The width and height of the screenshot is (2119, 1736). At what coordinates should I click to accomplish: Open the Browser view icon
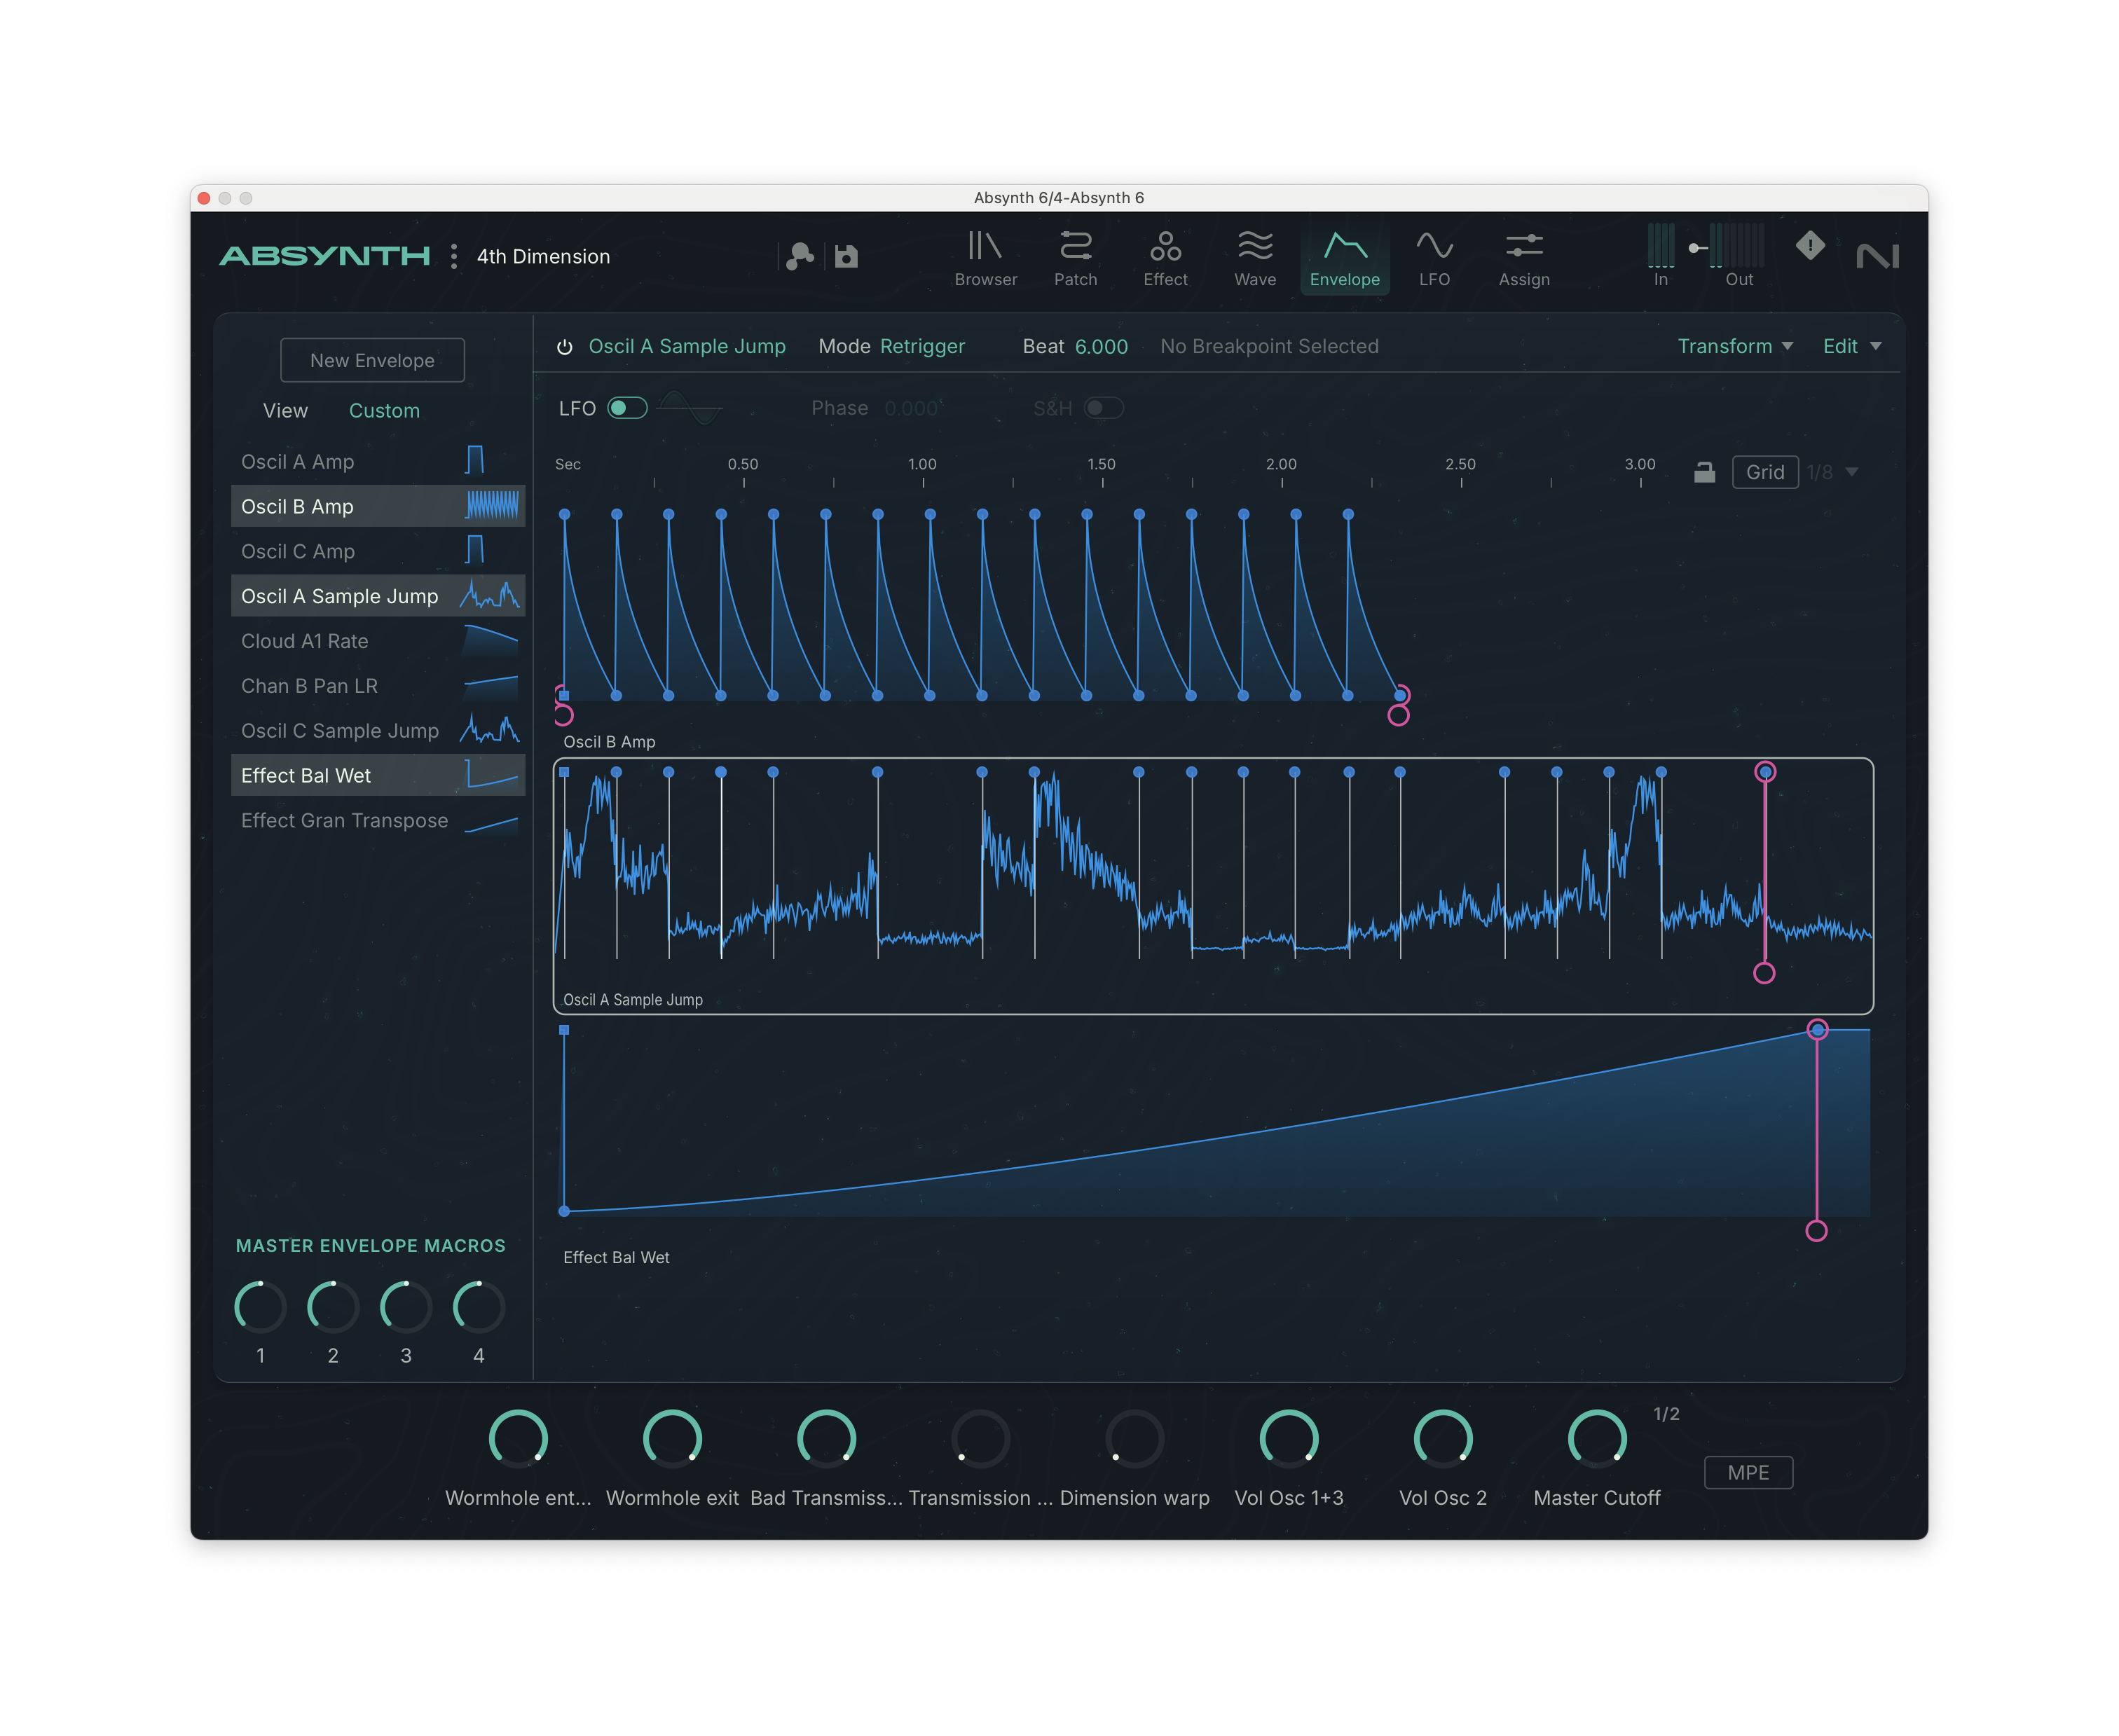pyautogui.click(x=985, y=258)
